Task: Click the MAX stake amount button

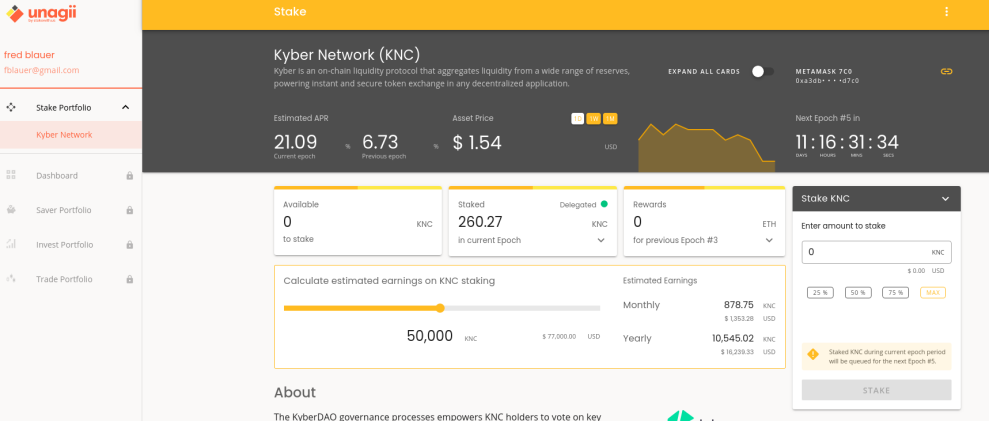Action: click(x=933, y=293)
